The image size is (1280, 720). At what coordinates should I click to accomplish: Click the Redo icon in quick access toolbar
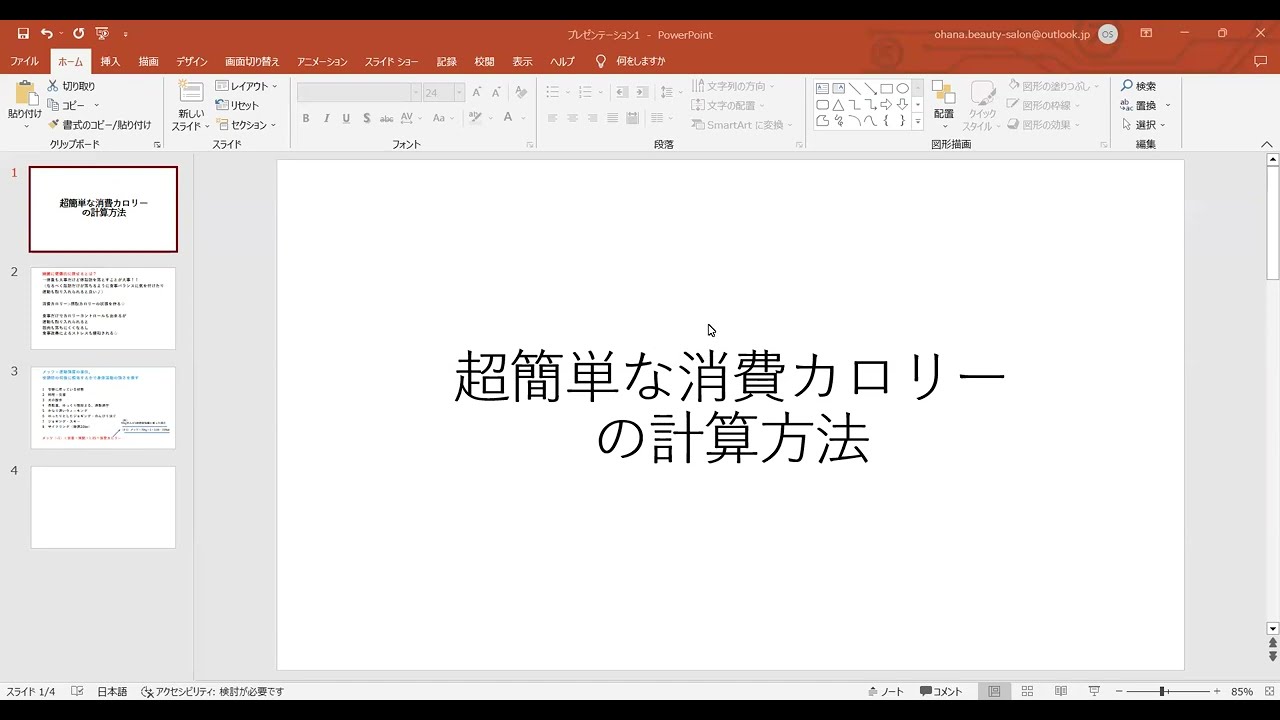click(78, 34)
